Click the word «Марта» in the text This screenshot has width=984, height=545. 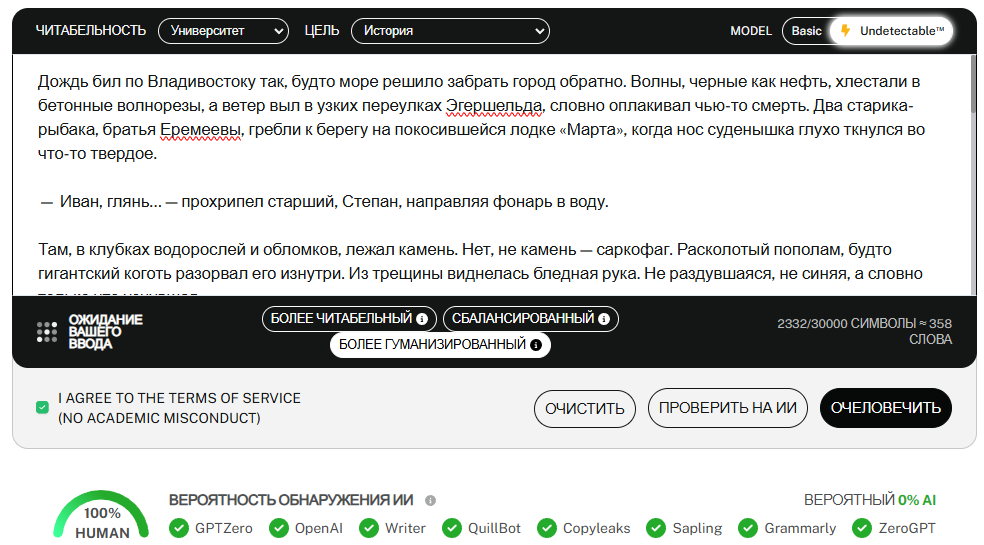click(x=592, y=129)
